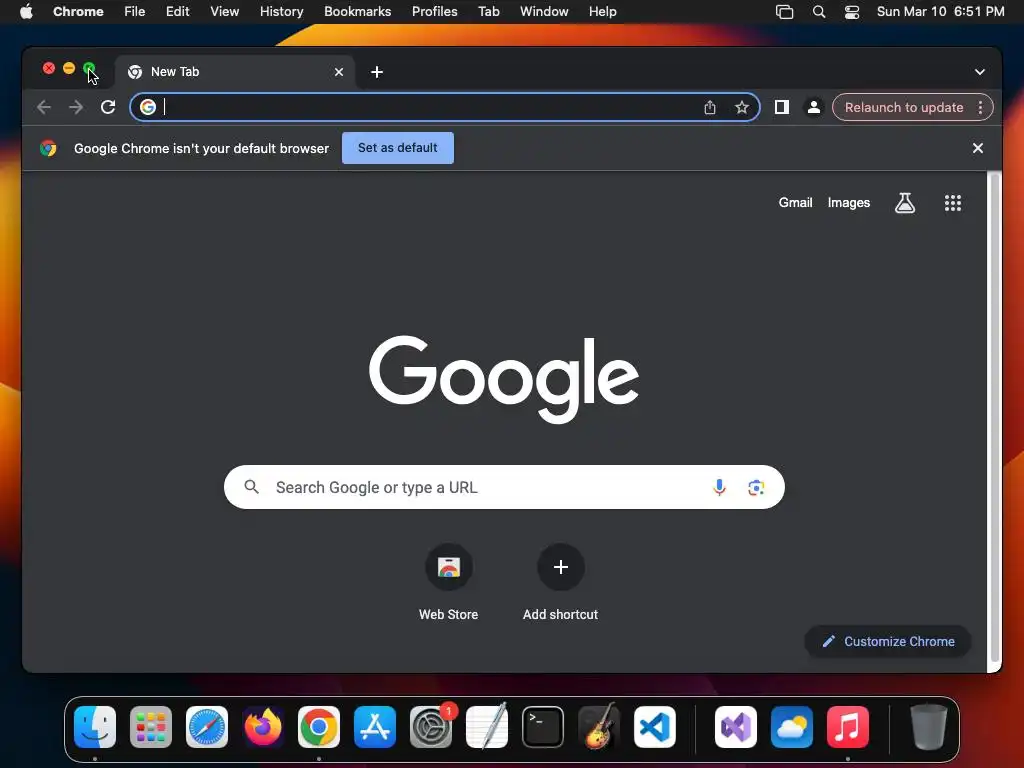The image size is (1024, 768).
Task: Open the Images link
Action: (848, 203)
